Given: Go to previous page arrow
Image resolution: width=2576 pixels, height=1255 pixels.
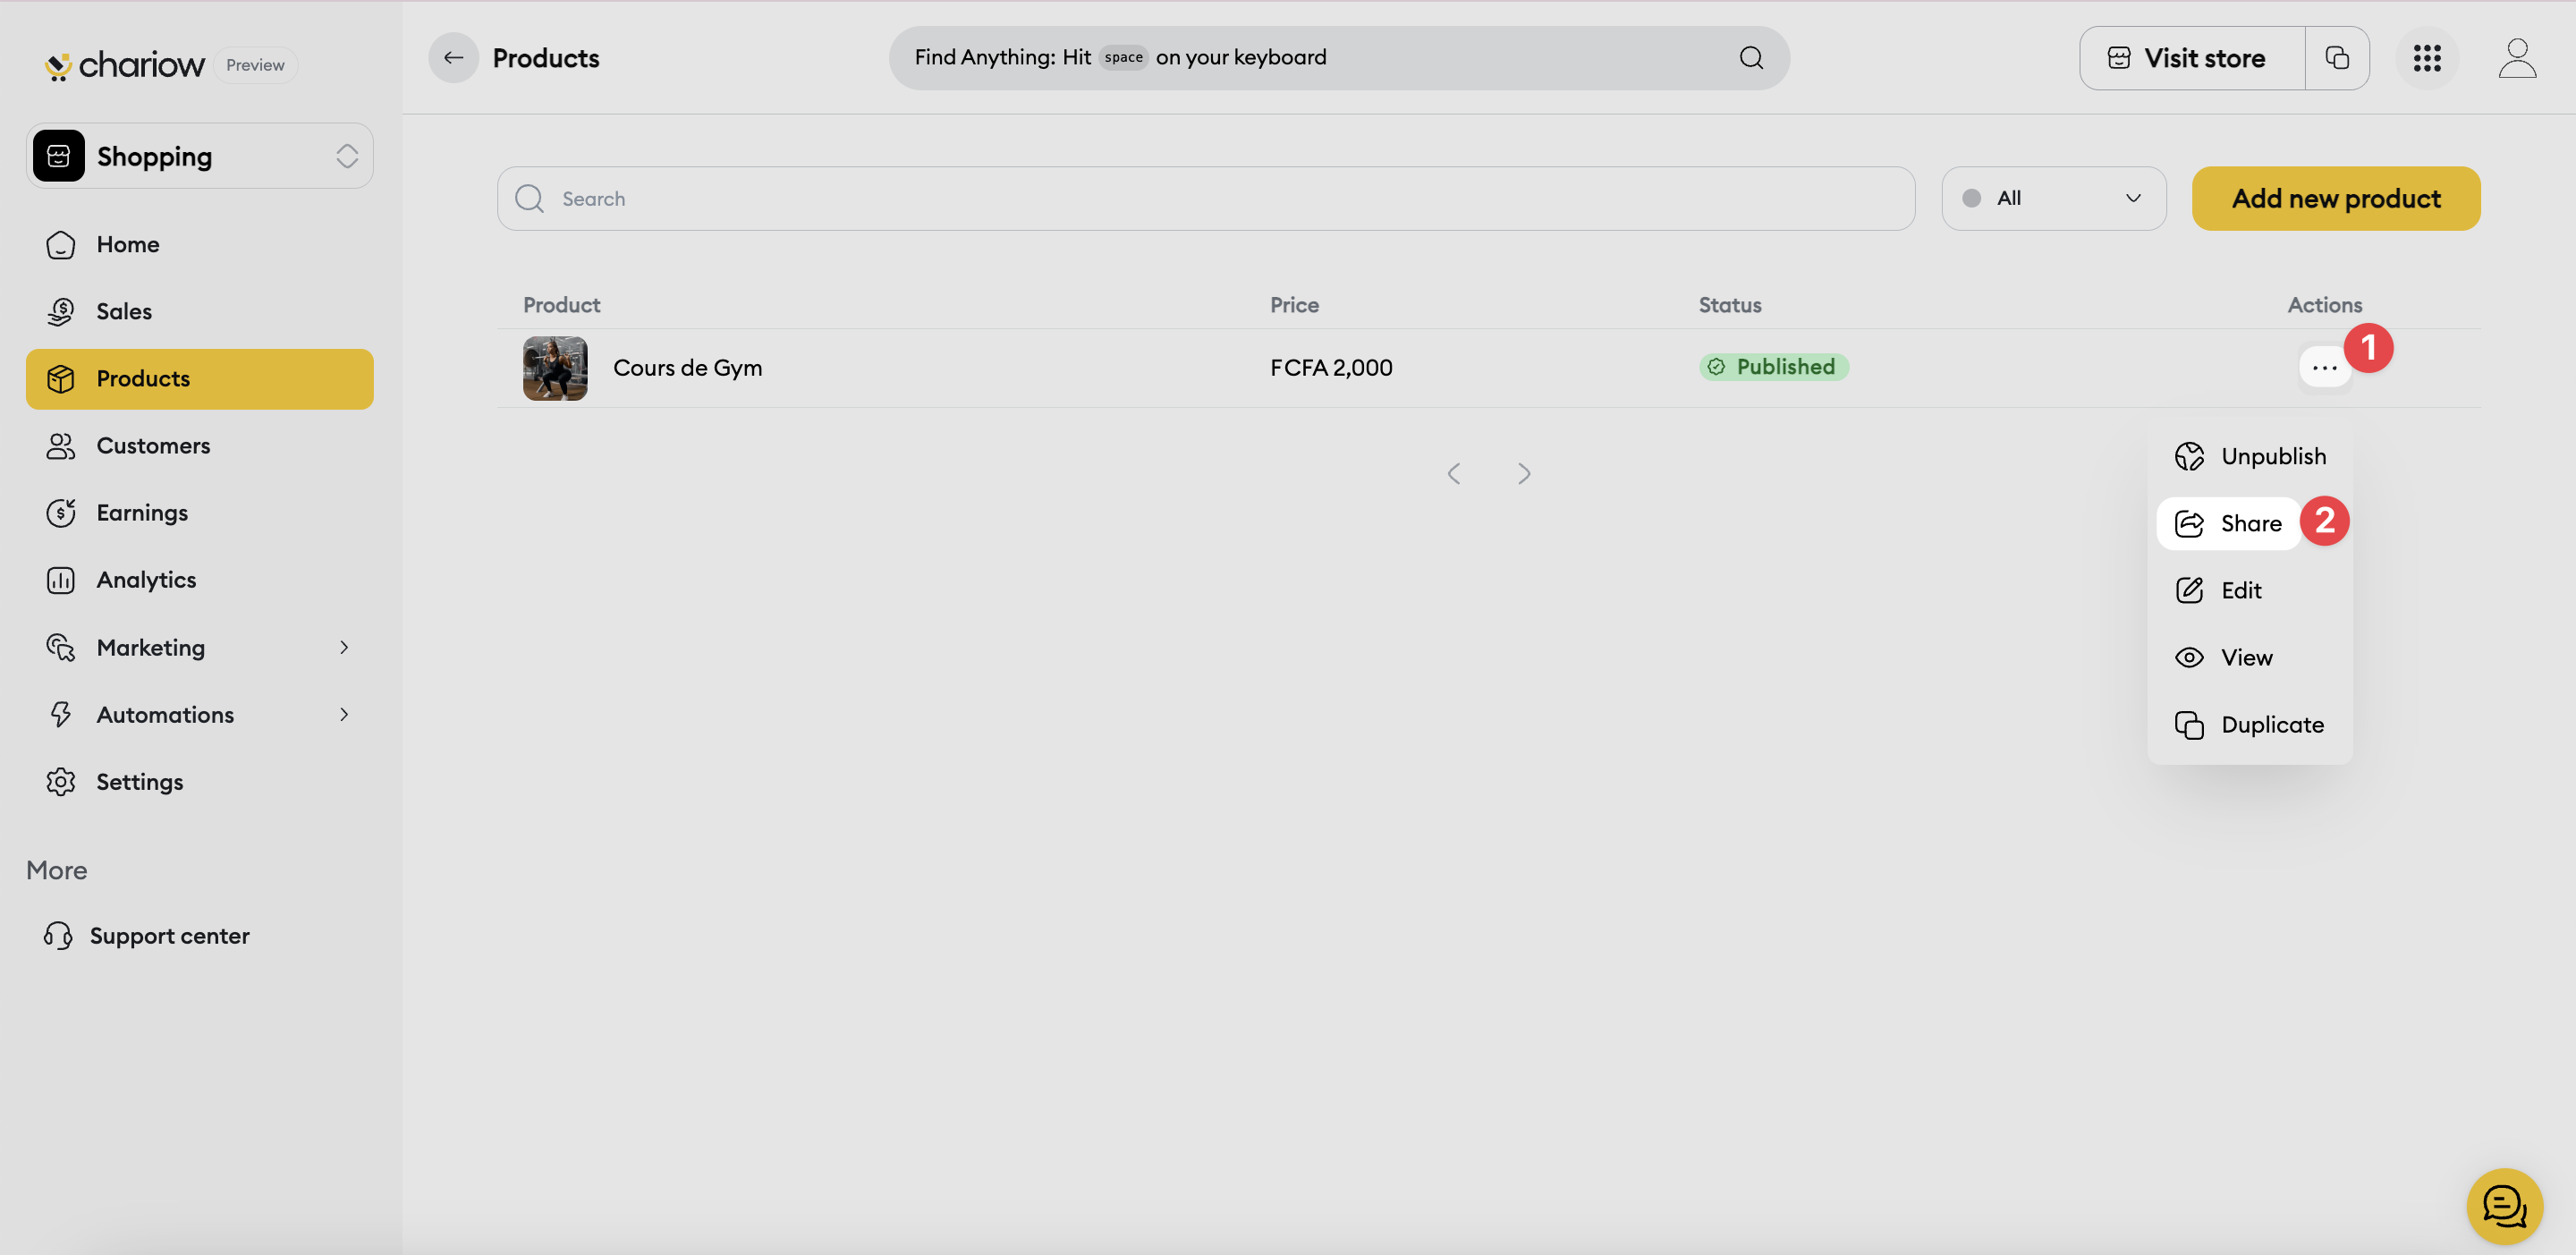Looking at the screenshot, I should (x=1454, y=473).
